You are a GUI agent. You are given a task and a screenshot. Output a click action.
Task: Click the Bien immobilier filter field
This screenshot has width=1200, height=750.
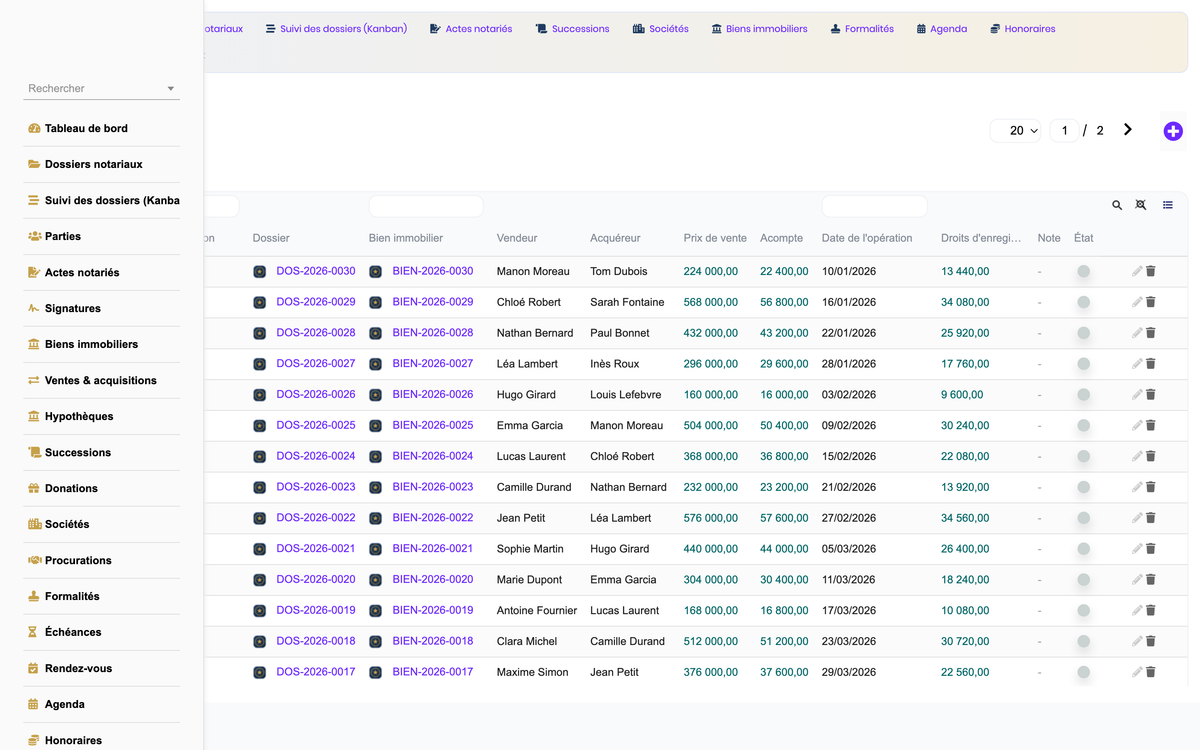point(426,206)
